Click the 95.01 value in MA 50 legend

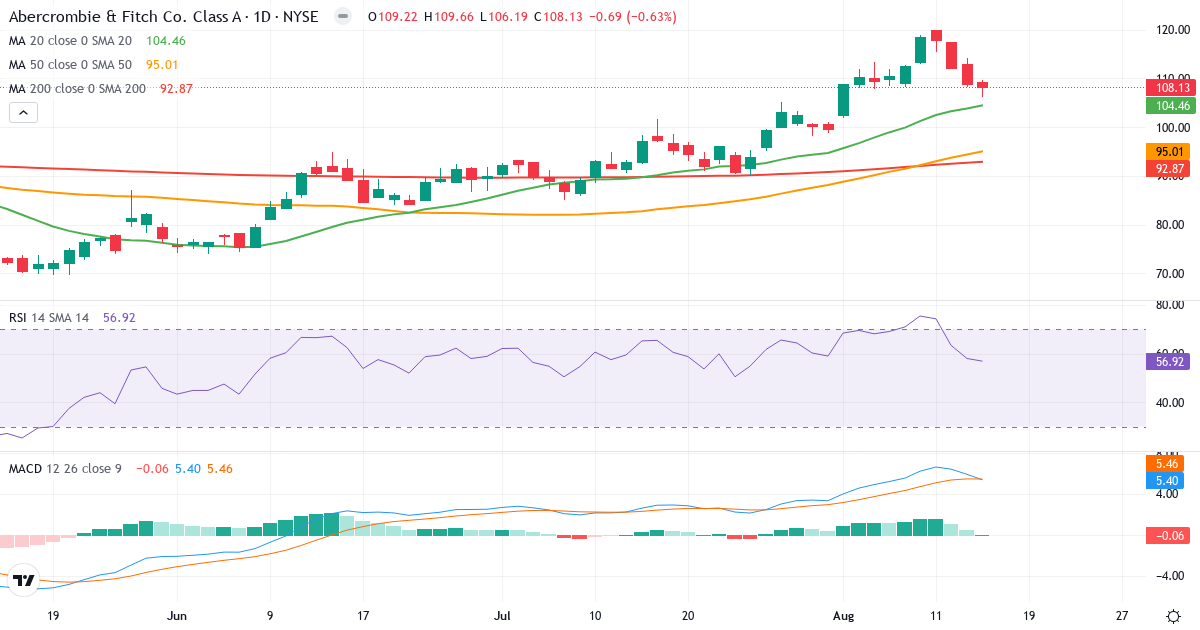coord(163,65)
